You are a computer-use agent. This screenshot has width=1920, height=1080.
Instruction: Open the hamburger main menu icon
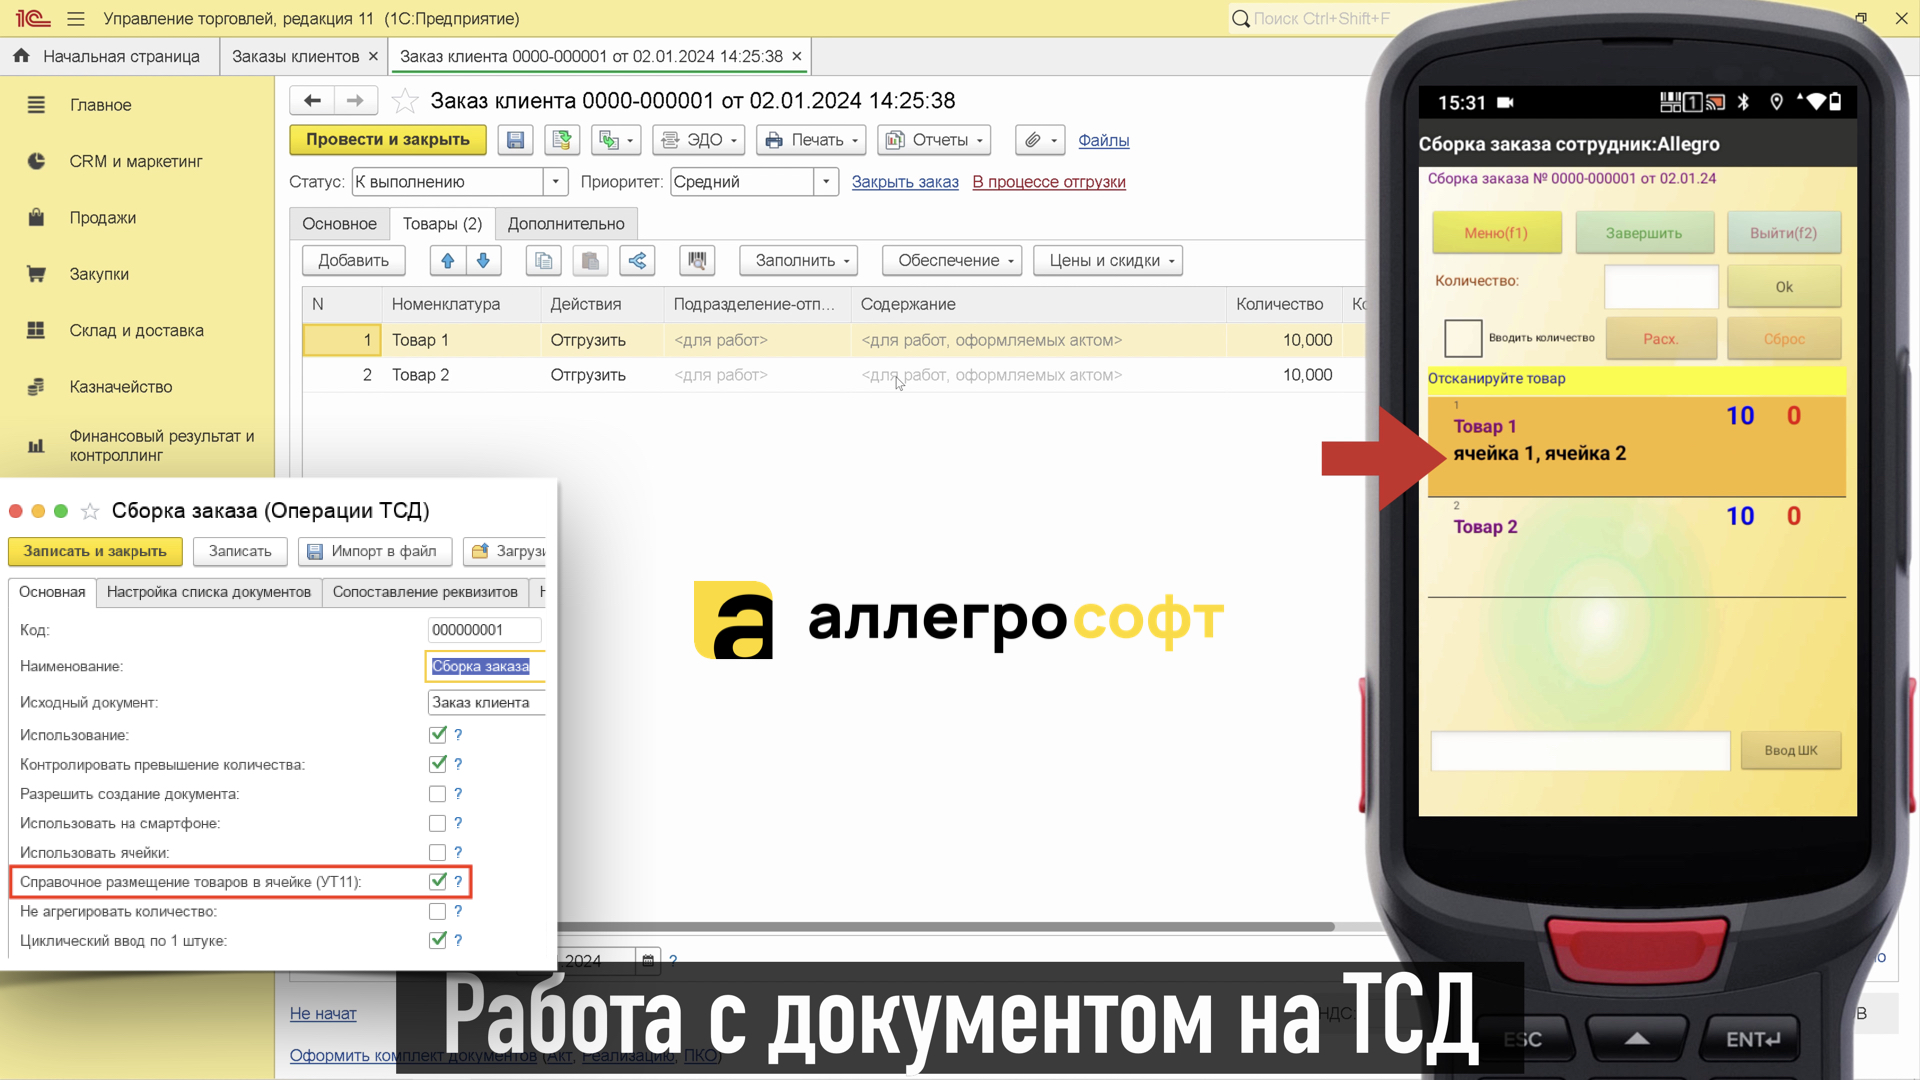pyautogui.click(x=76, y=19)
